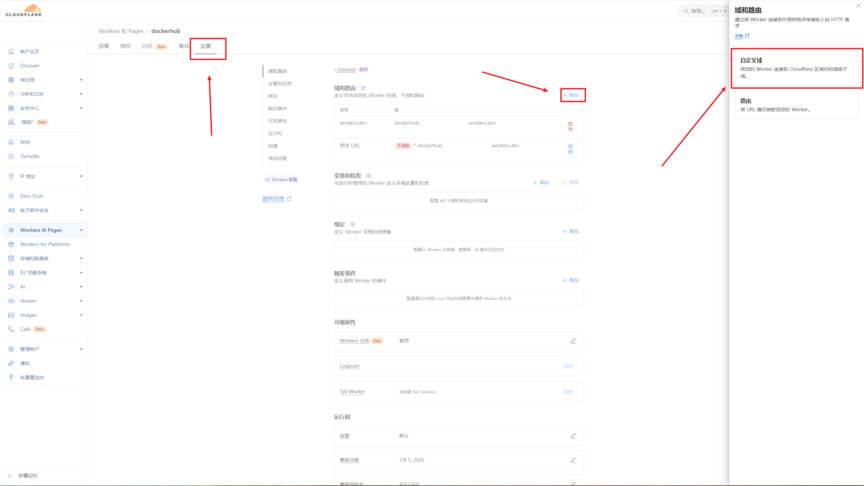Click the Images icon in the sidebar
The height and width of the screenshot is (486, 864).
(x=11, y=315)
